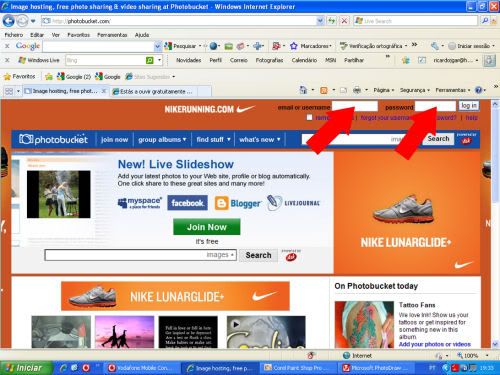Expand the find stuff dropdown
The height and width of the screenshot is (375, 500).
(x=213, y=140)
